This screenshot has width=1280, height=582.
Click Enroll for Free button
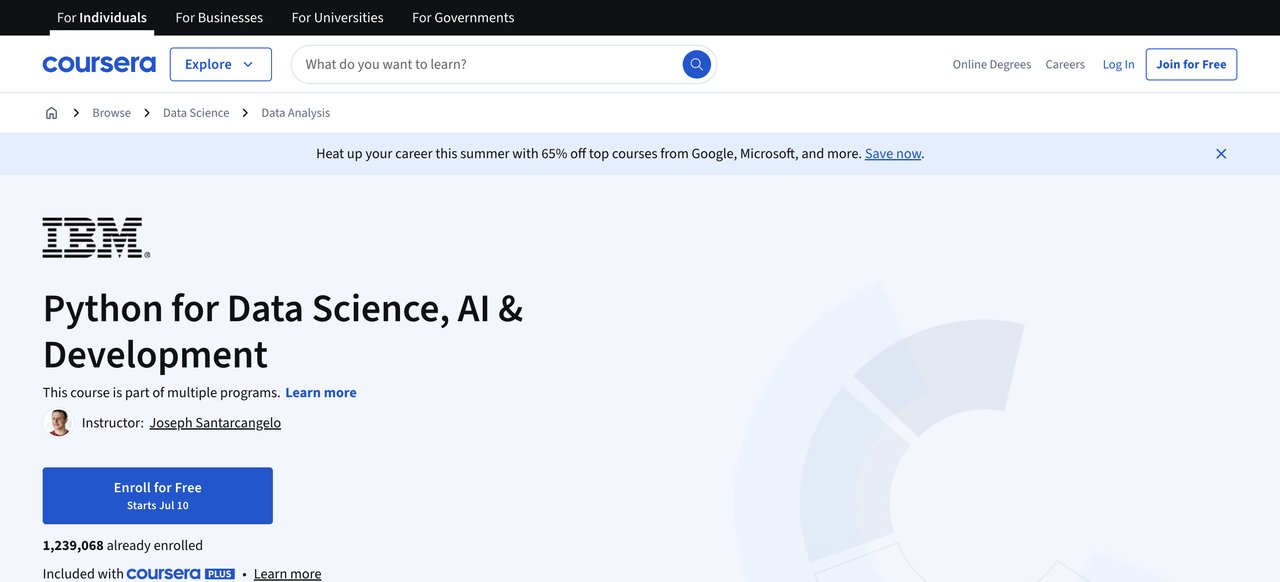pyautogui.click(x=158, y=496)
